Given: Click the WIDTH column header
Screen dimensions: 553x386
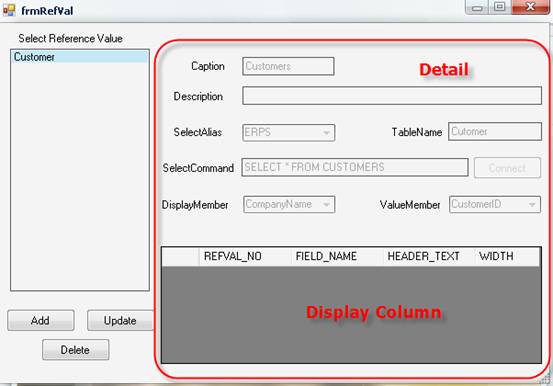Looking at the screenshot, I should click(507, 257).
